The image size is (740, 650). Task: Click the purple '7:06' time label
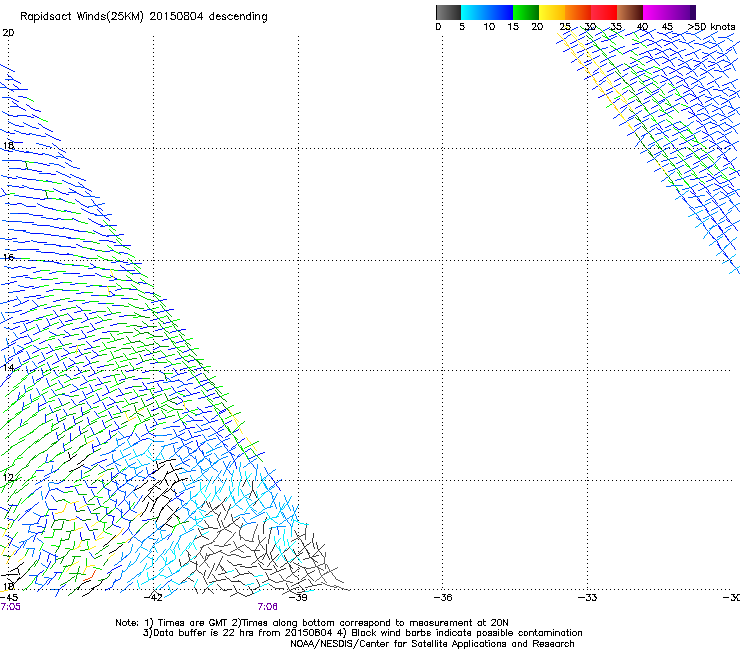click(x=268, y=607)
